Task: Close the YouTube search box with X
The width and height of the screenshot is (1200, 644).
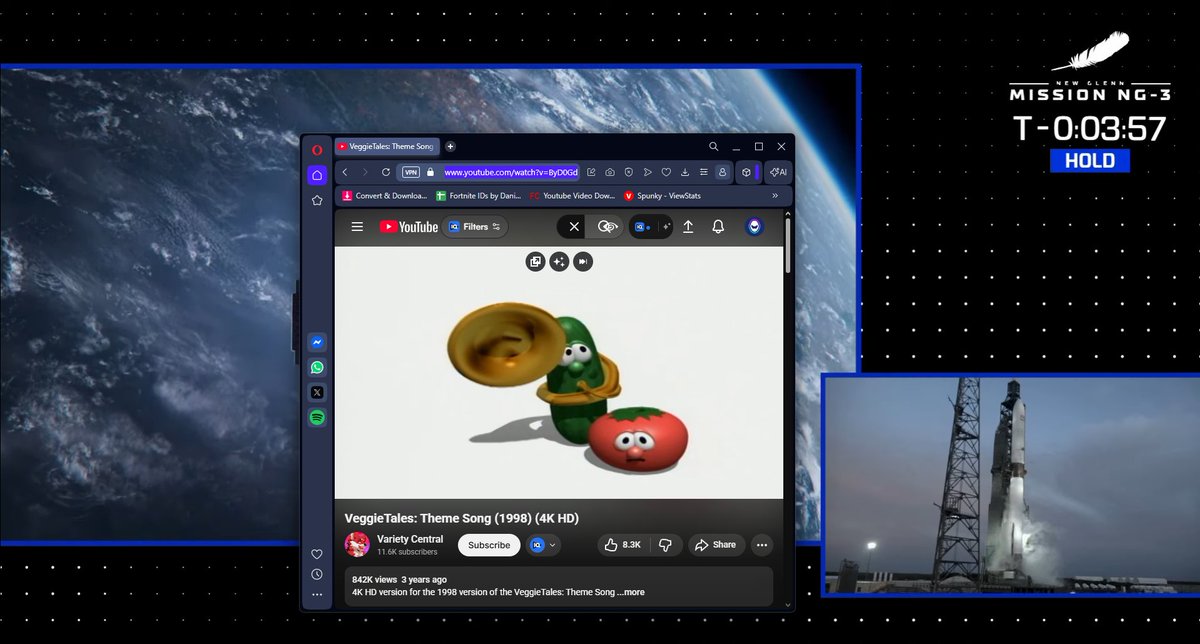Action: click(x=574, y=227)
